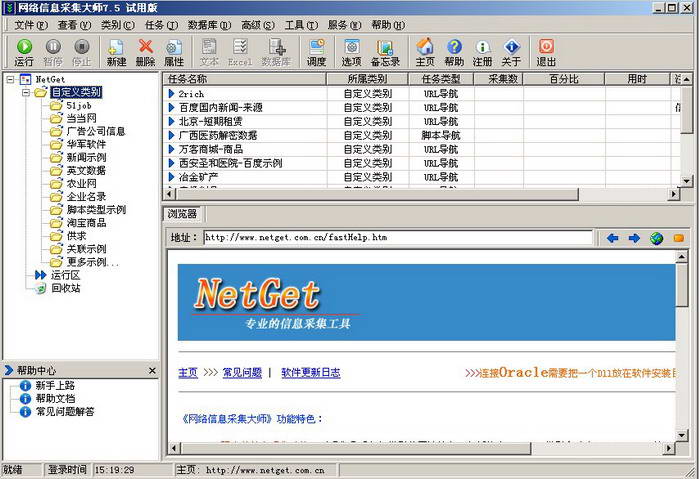
Task: Click the 常见问题 hyperlink
Action: (242, 372)
